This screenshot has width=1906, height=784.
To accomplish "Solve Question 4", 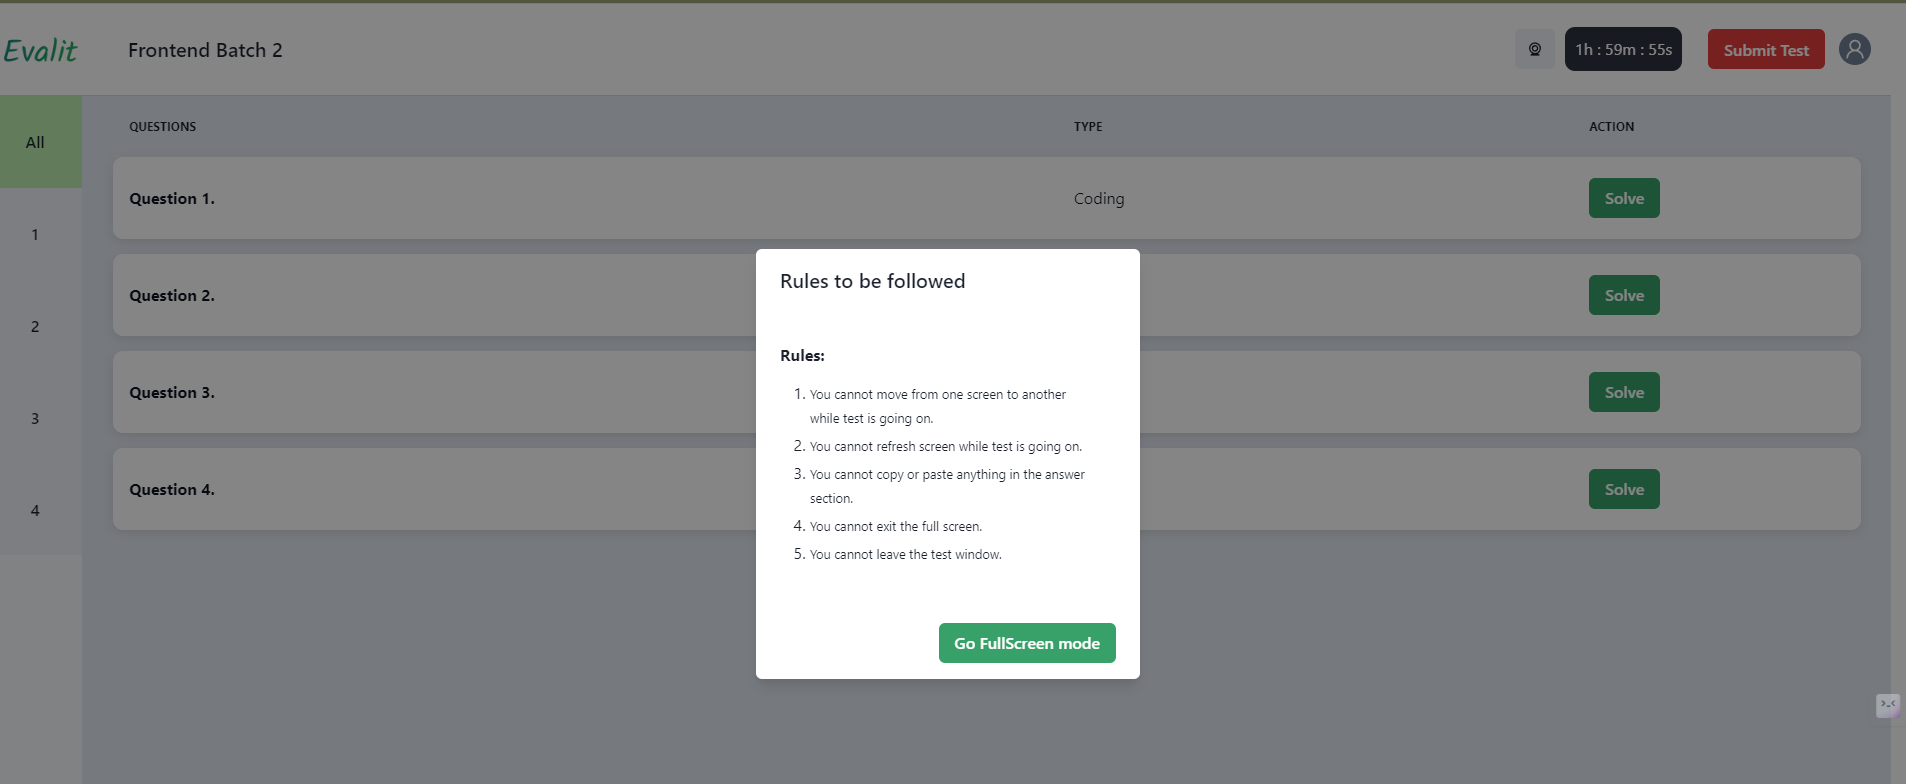I will pyautogui.click(x=1624, y=489).
